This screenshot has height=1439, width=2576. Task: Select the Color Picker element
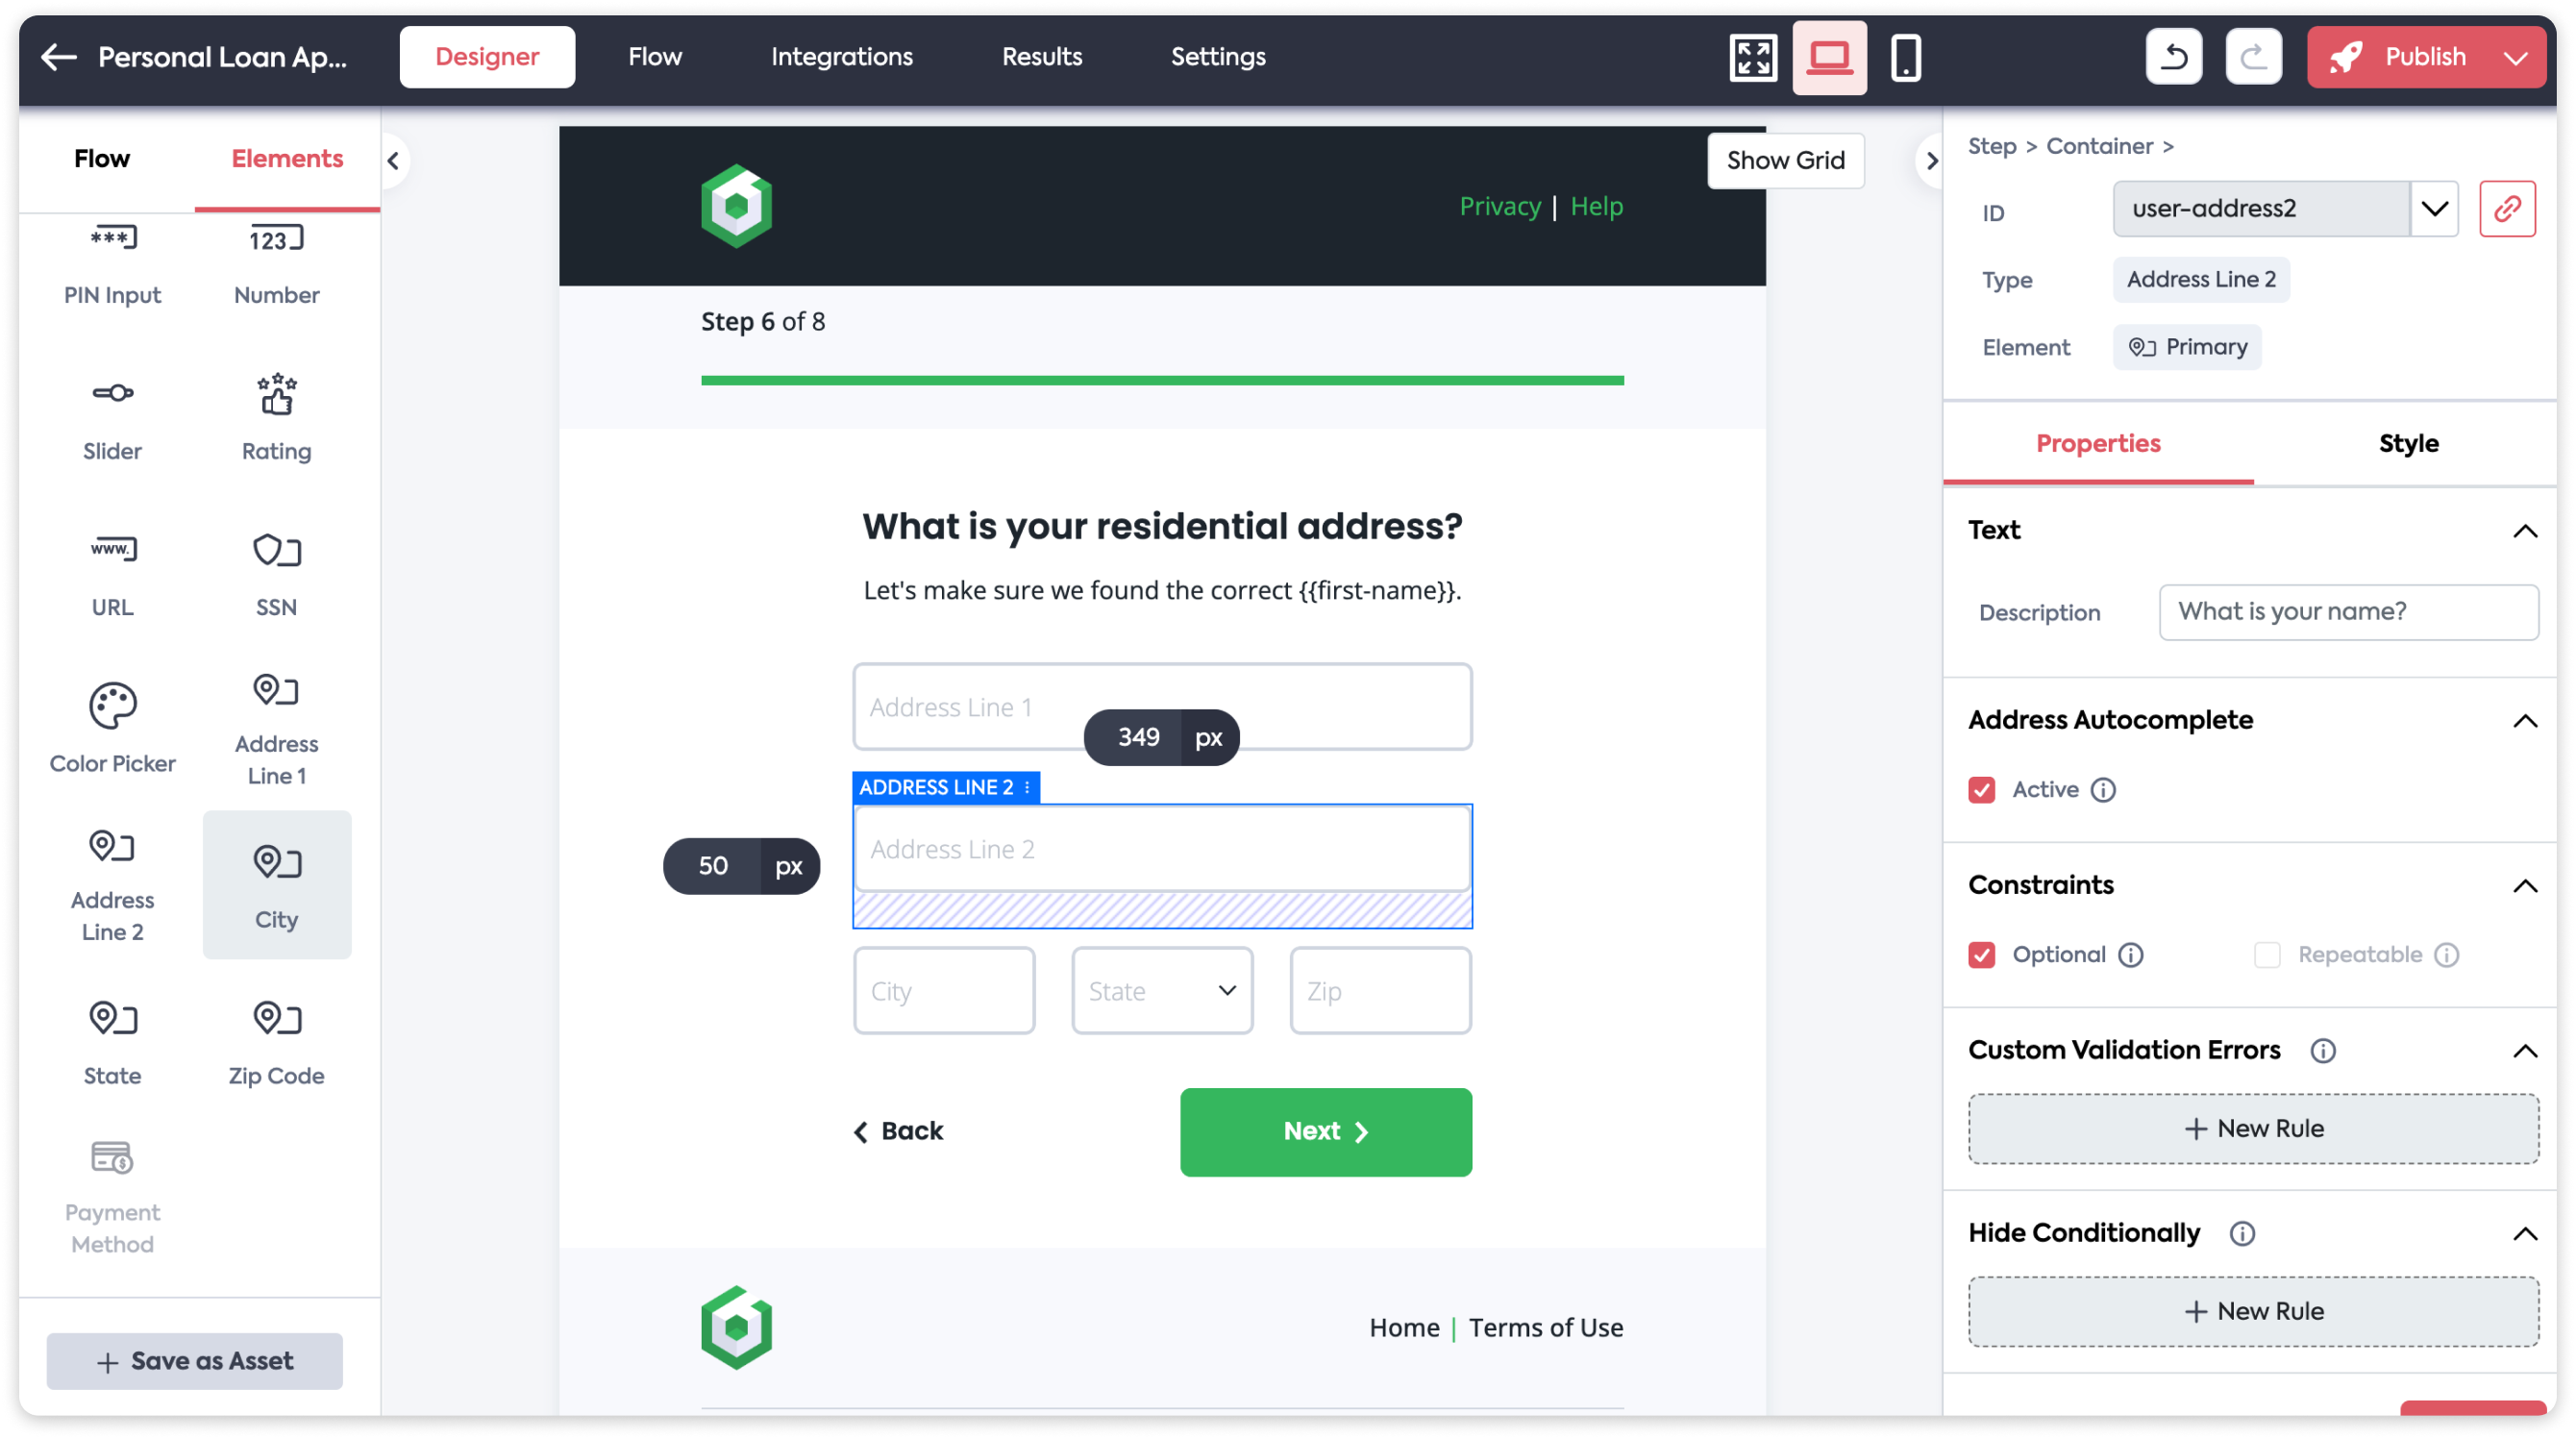coord(112,727)
